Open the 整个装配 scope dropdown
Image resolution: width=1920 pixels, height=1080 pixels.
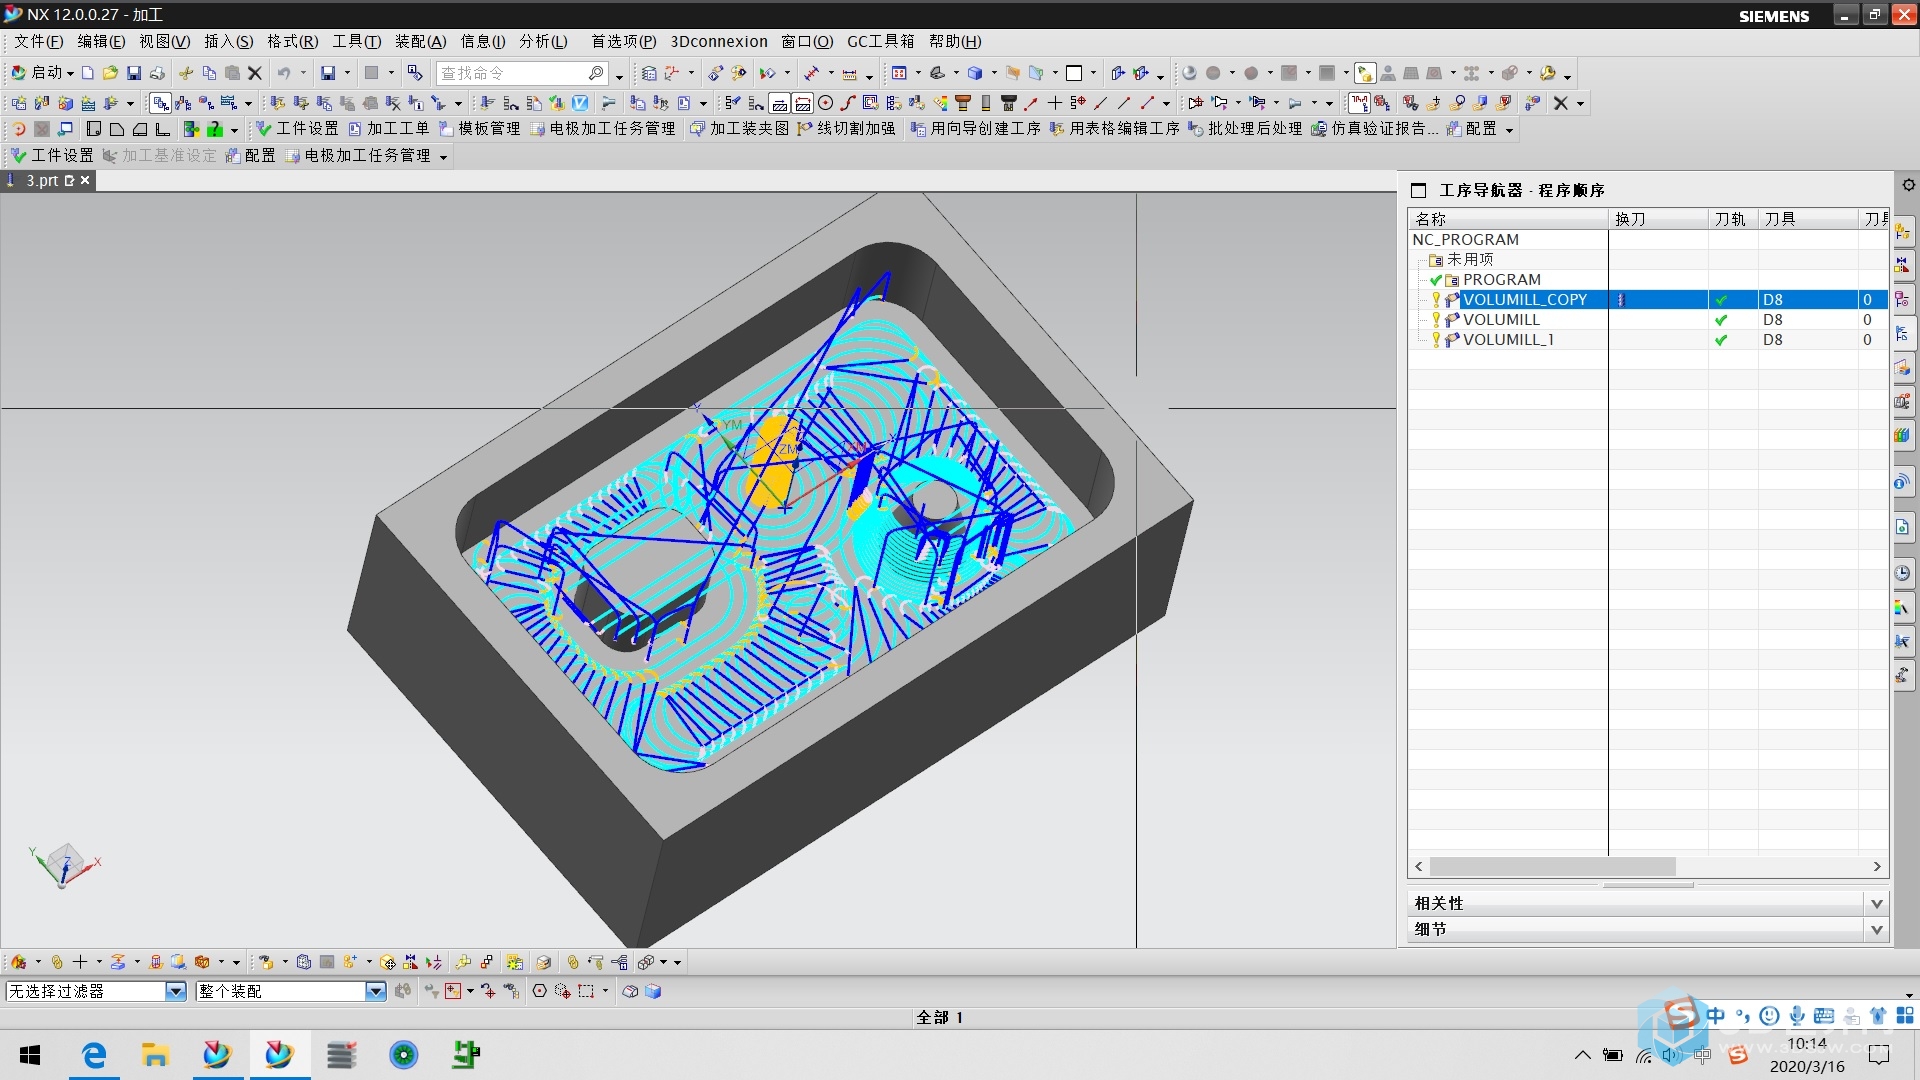376,991
